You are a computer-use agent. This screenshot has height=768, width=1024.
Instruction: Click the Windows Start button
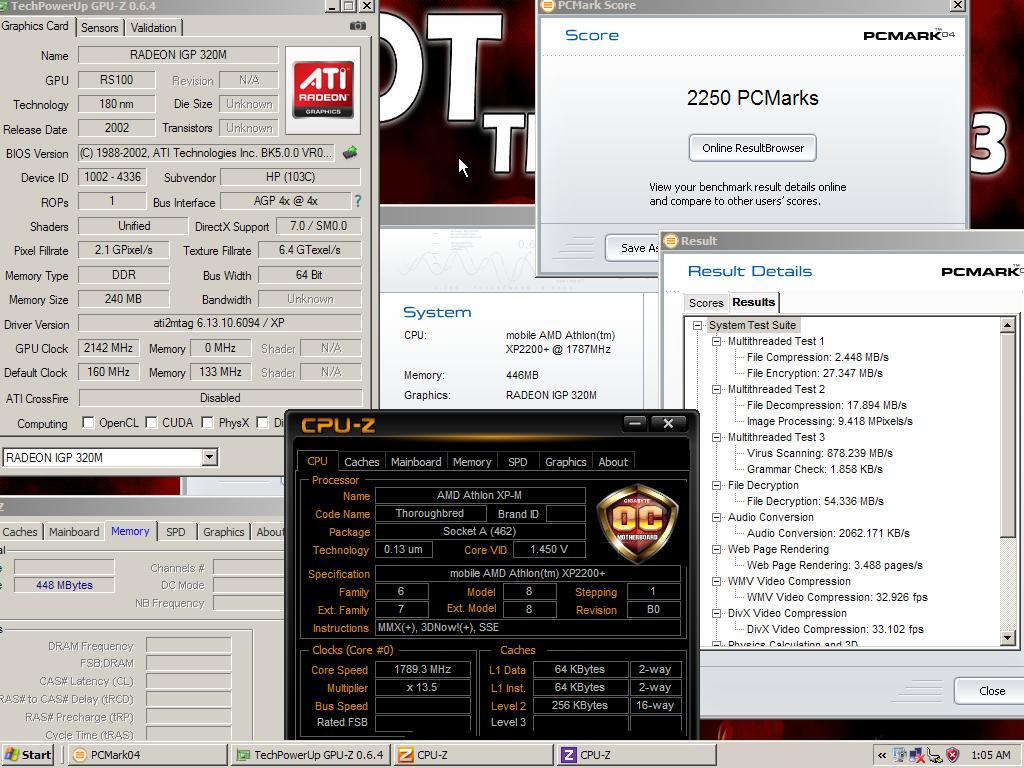point(28,755)
